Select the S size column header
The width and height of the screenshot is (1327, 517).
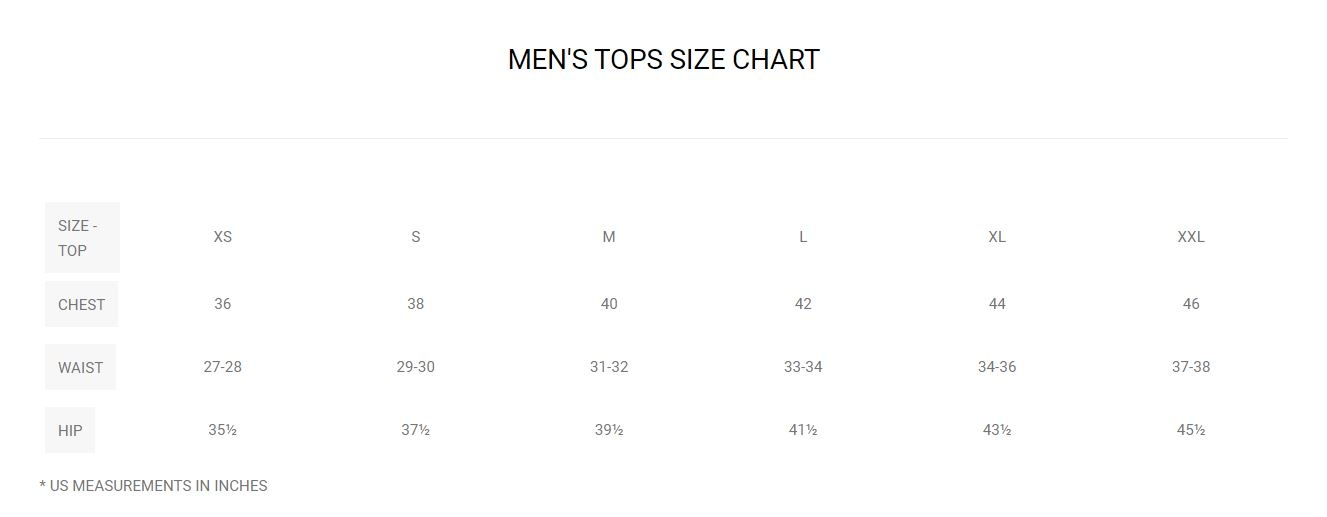tap(416, 237)
